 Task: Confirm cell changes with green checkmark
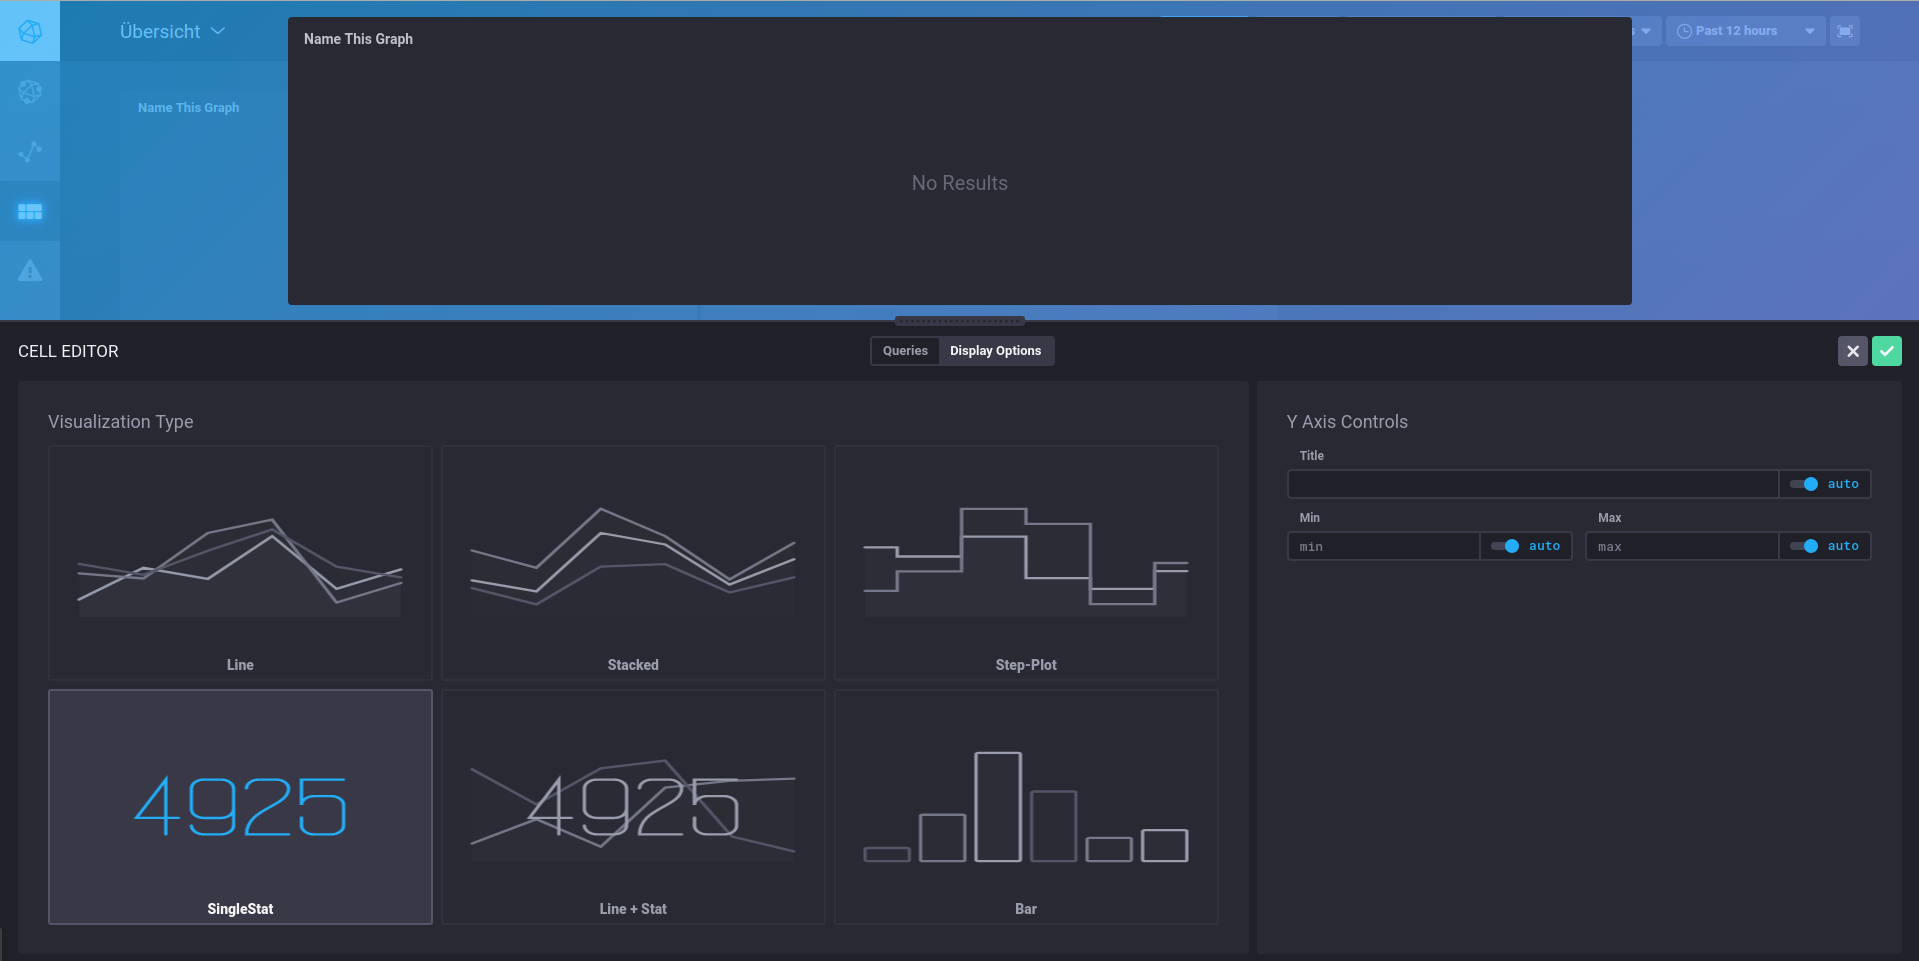(x=1887, y=351)
